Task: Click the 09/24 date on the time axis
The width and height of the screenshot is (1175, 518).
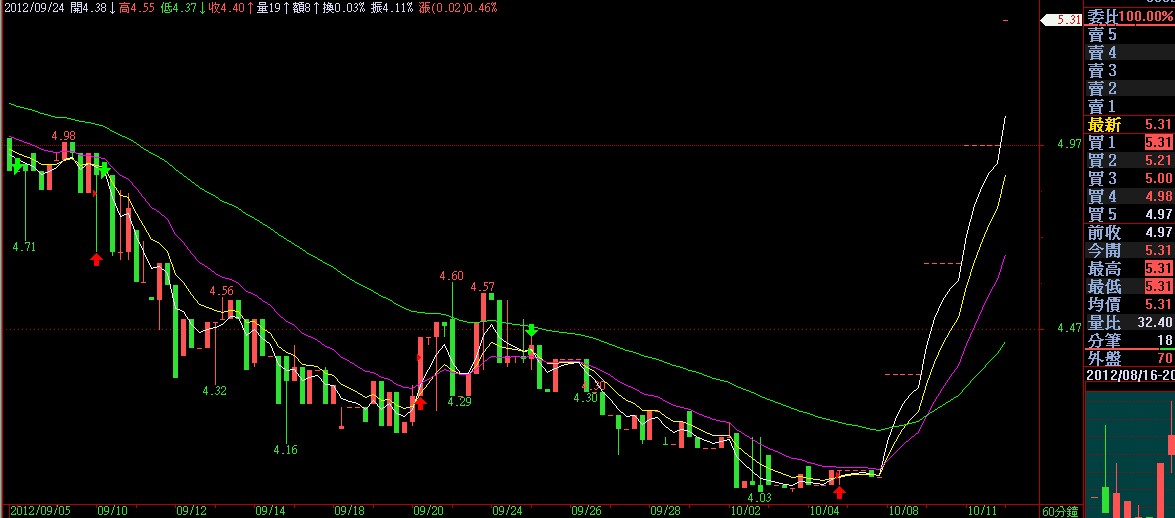Action: 507,511
